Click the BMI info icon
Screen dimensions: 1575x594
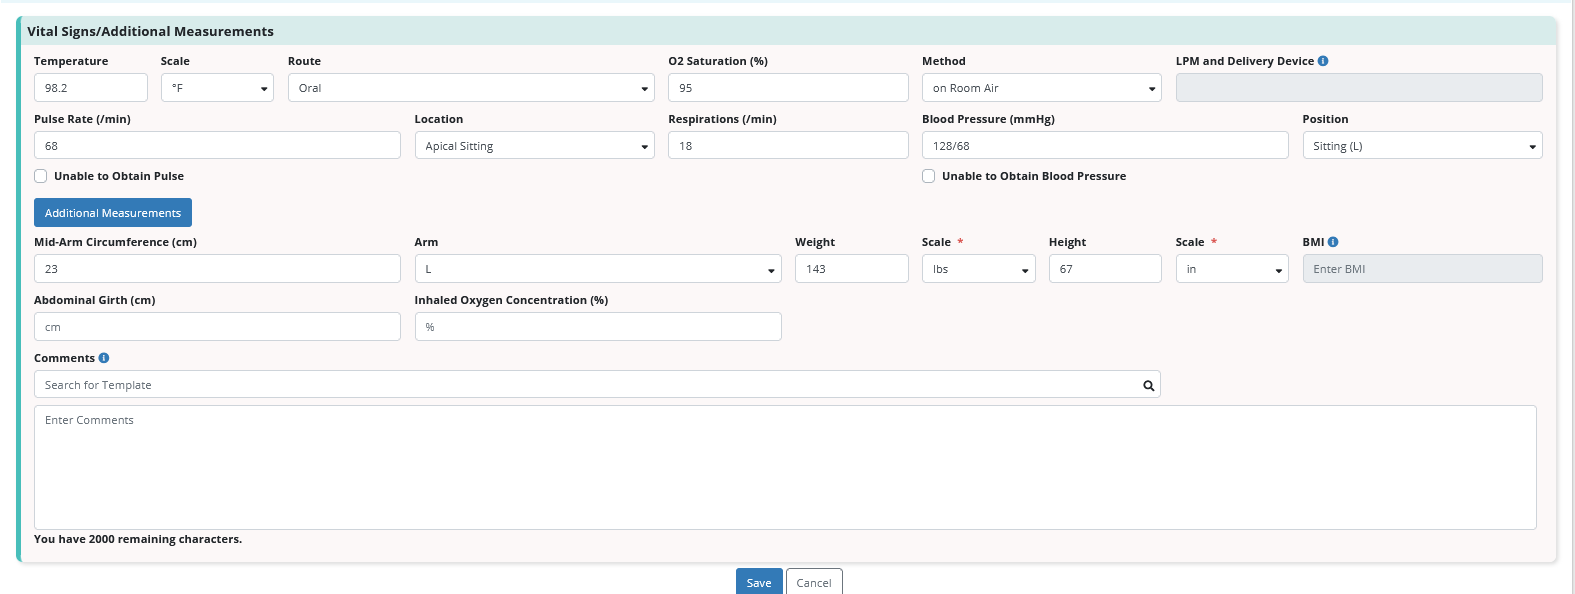tap(1333, 242)
